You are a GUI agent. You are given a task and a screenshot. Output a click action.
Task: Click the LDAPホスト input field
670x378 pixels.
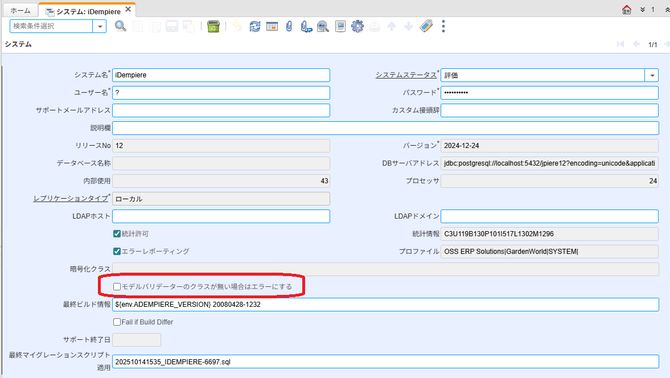tap(221, 216)
